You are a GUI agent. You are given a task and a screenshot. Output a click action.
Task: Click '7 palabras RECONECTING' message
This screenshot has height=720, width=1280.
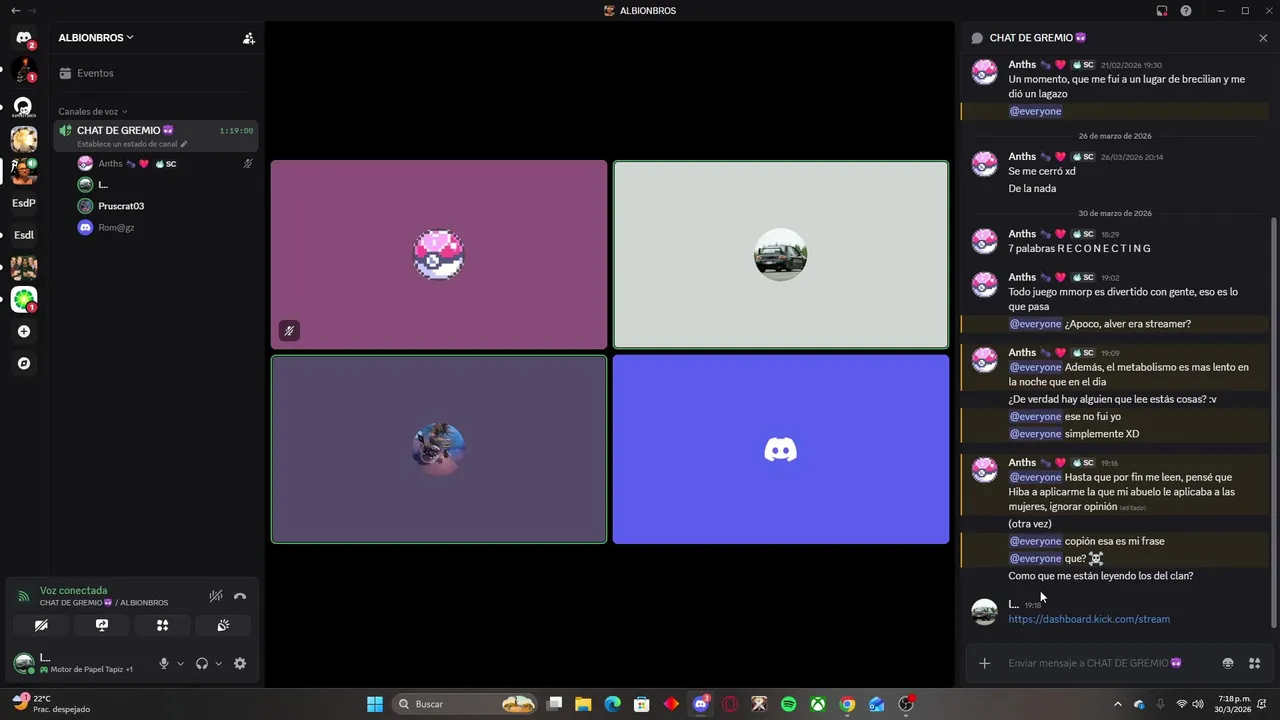(x=1080, y=248)
